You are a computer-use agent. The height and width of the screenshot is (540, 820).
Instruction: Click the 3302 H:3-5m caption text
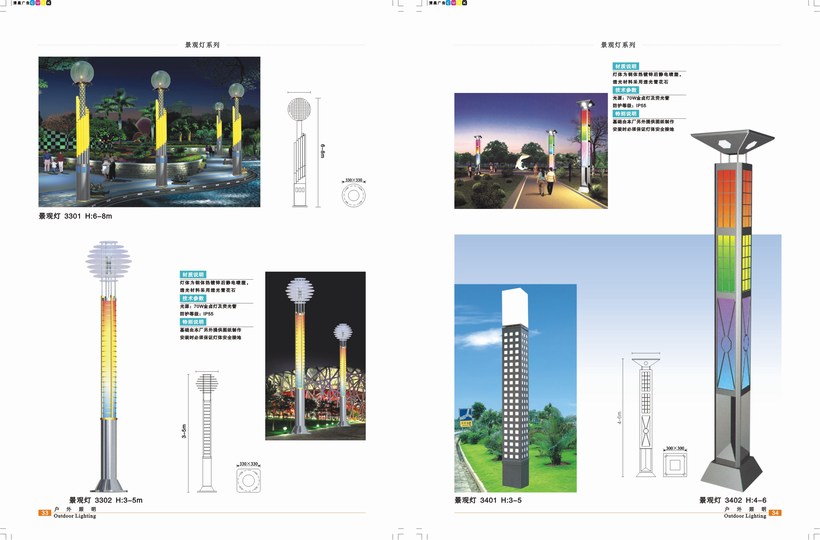click(x=105, y=500)
